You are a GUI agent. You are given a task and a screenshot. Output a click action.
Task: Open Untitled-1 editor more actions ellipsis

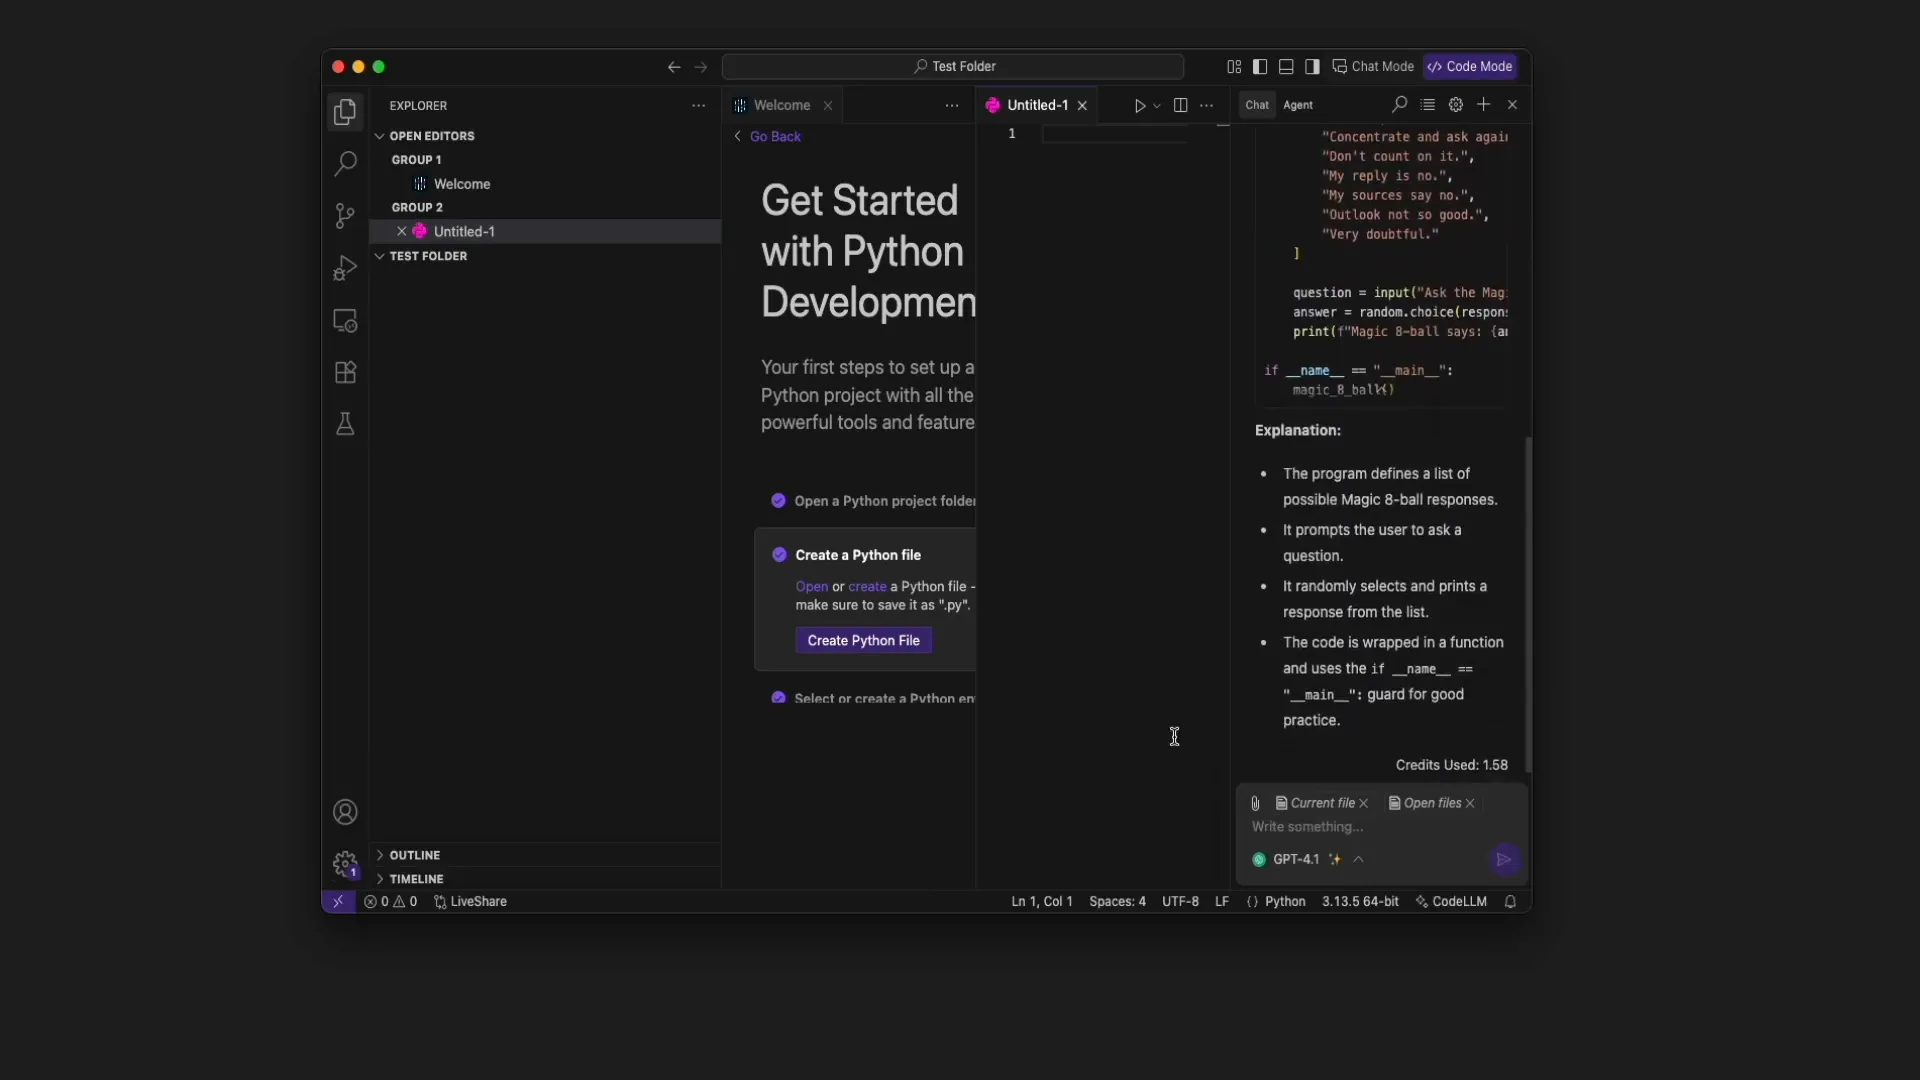tap(1206, 106)
